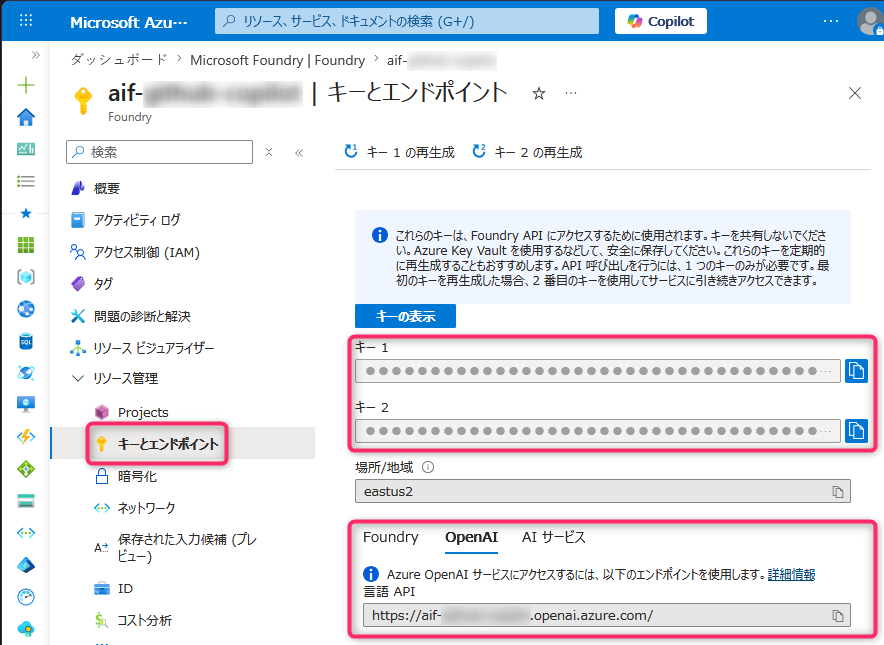
Task: Open ネットワーク menu item
Action: (147, 508)
